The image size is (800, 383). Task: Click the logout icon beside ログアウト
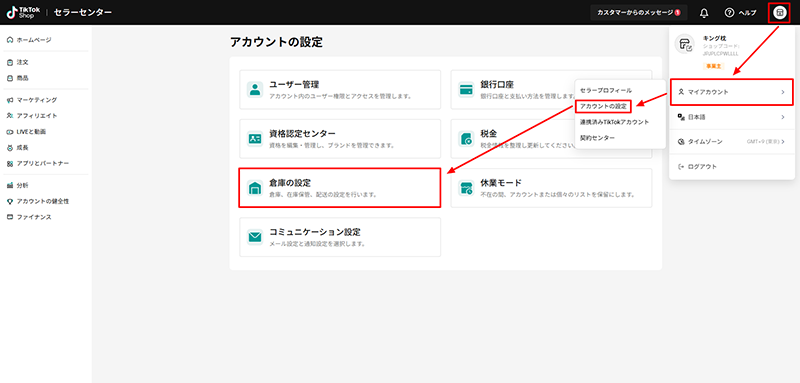click(681, 166)
